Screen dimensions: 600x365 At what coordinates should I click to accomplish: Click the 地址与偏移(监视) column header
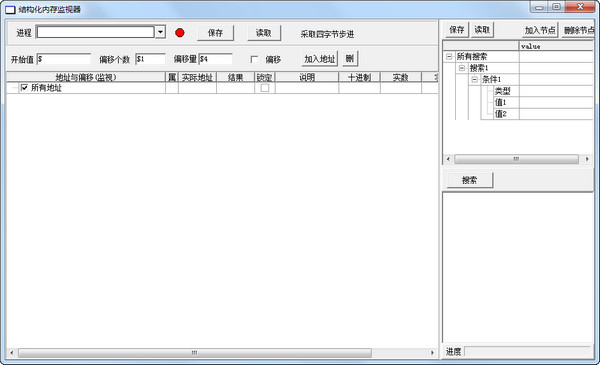[86, 77]
